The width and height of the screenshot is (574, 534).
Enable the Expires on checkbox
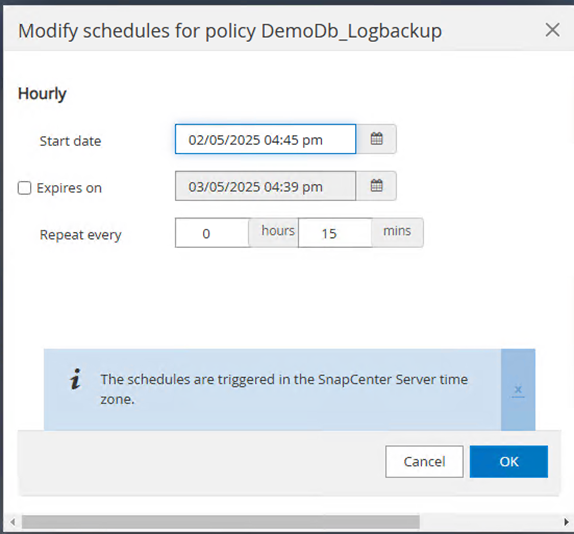click(25, 188)
